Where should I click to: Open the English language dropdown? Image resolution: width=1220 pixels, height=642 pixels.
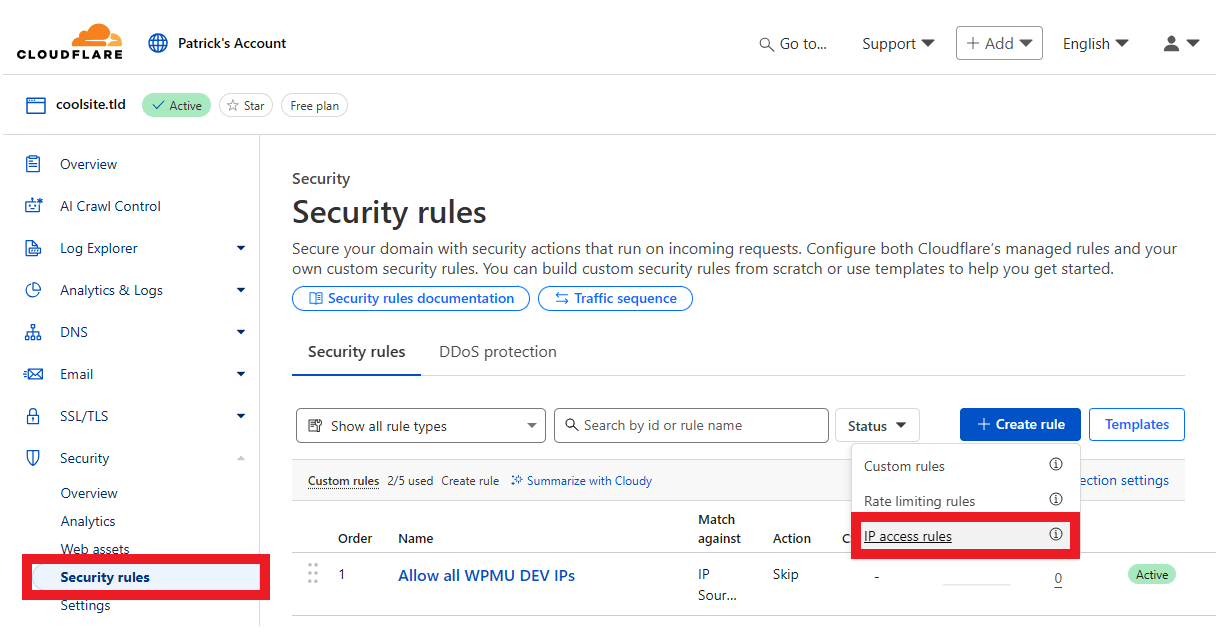(x=1095, y=43)
